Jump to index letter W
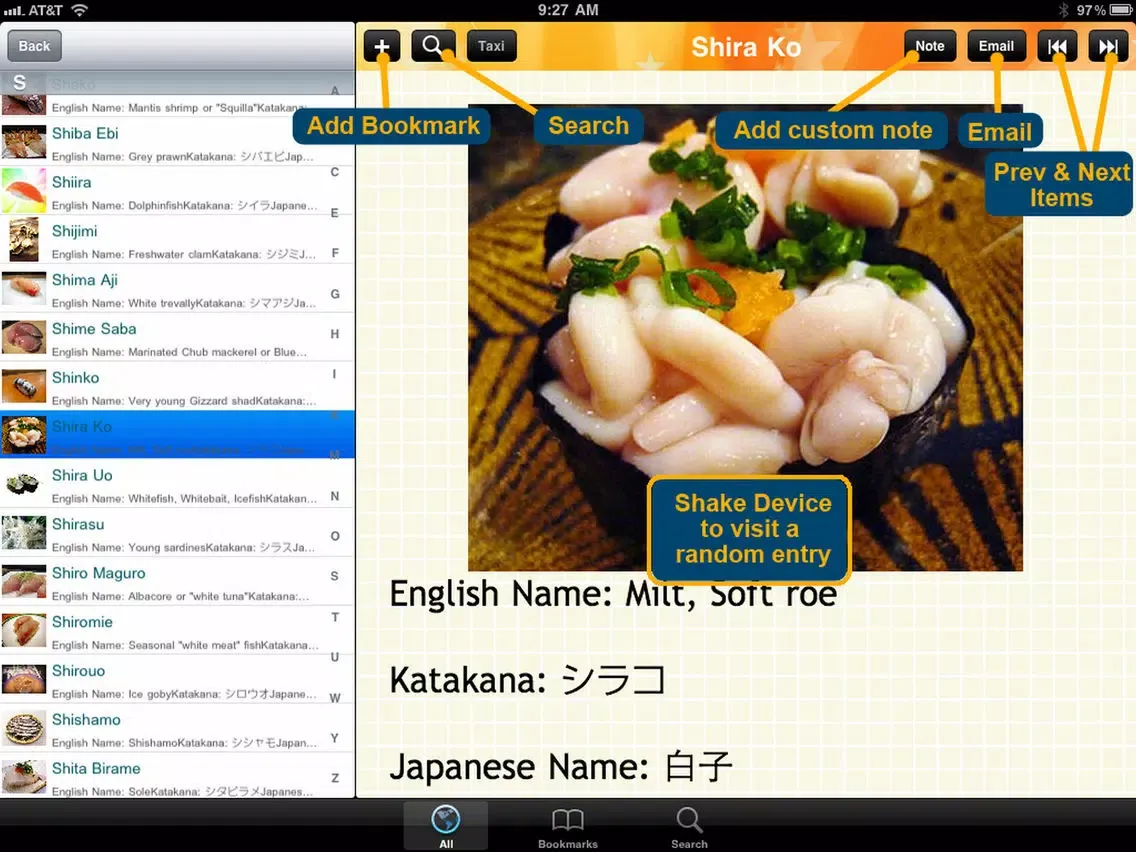The image size is (1136, 852). 335,698
